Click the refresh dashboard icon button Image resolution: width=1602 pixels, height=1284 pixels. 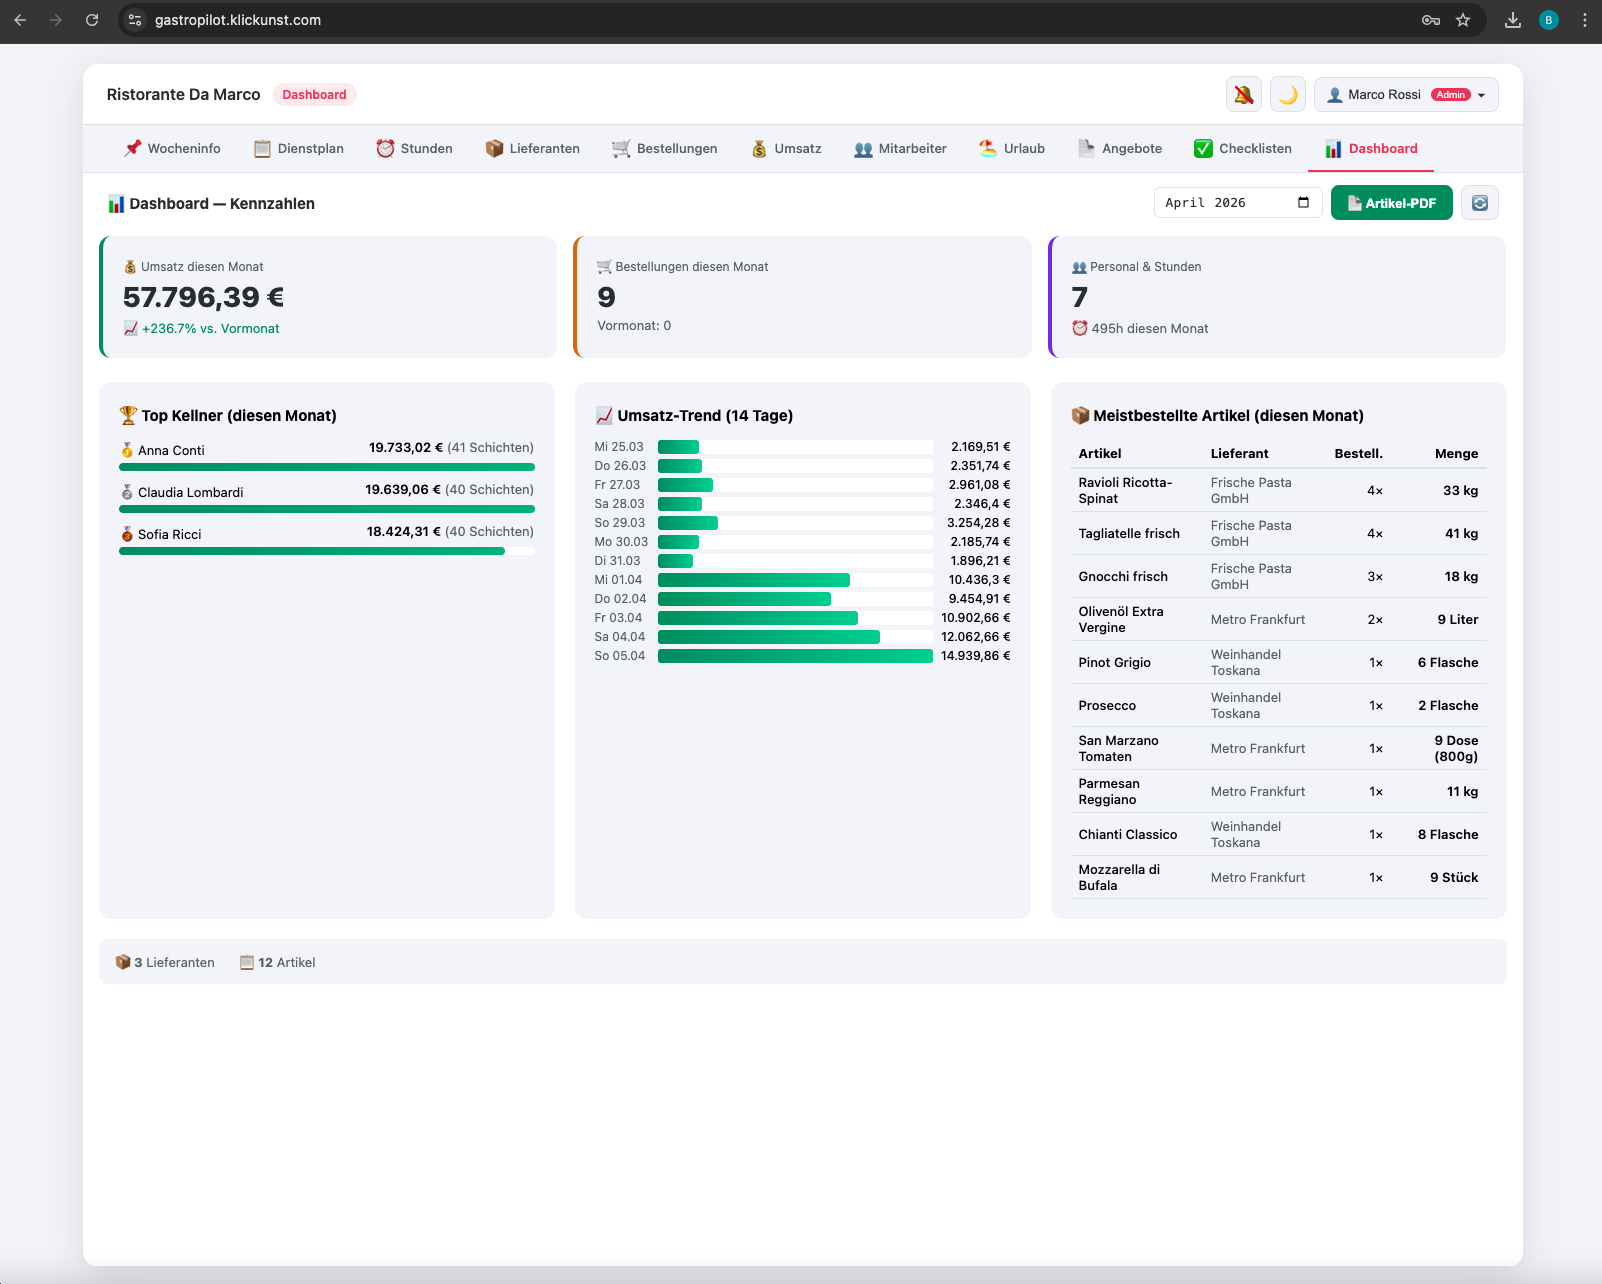pos(1480,203)
